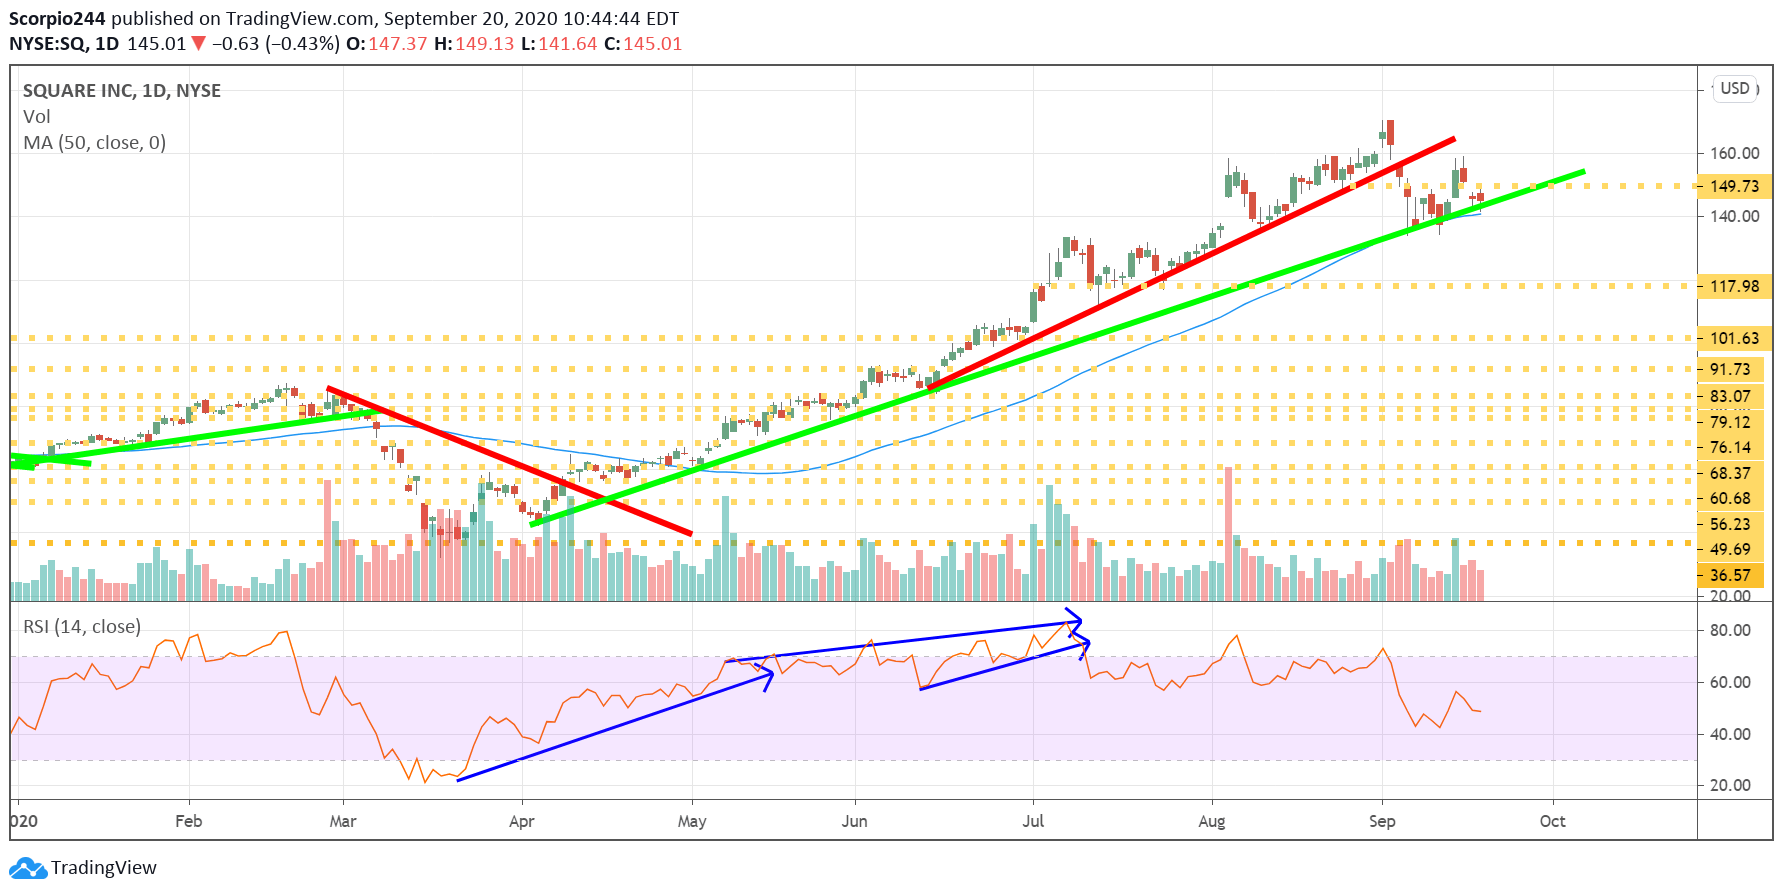Click the 68.37 price level label
The height and width of the screenshot is (895, 1783).
1730,474
